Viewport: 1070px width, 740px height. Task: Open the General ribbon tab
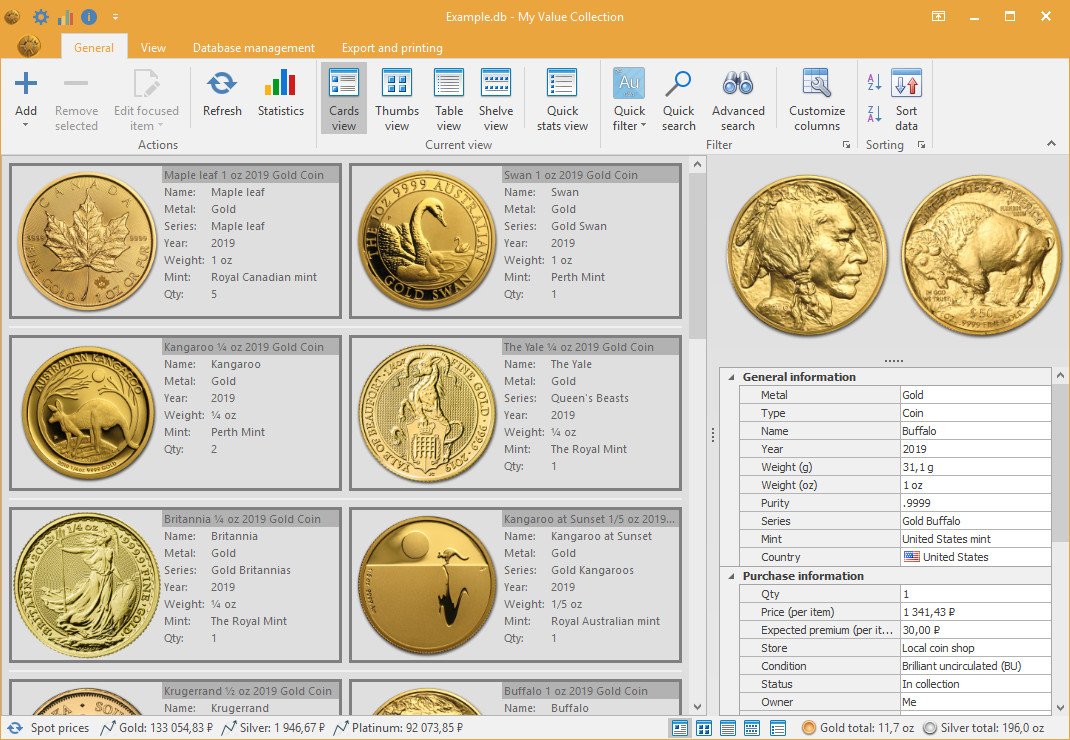[x=93, y=48]
